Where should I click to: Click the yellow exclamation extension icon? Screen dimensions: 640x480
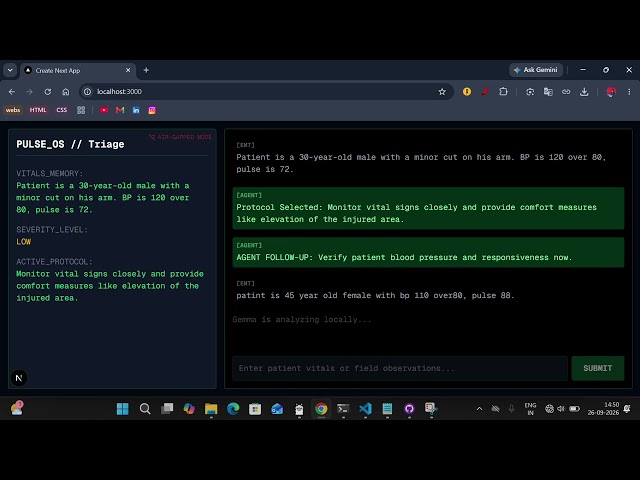(467, 92)
